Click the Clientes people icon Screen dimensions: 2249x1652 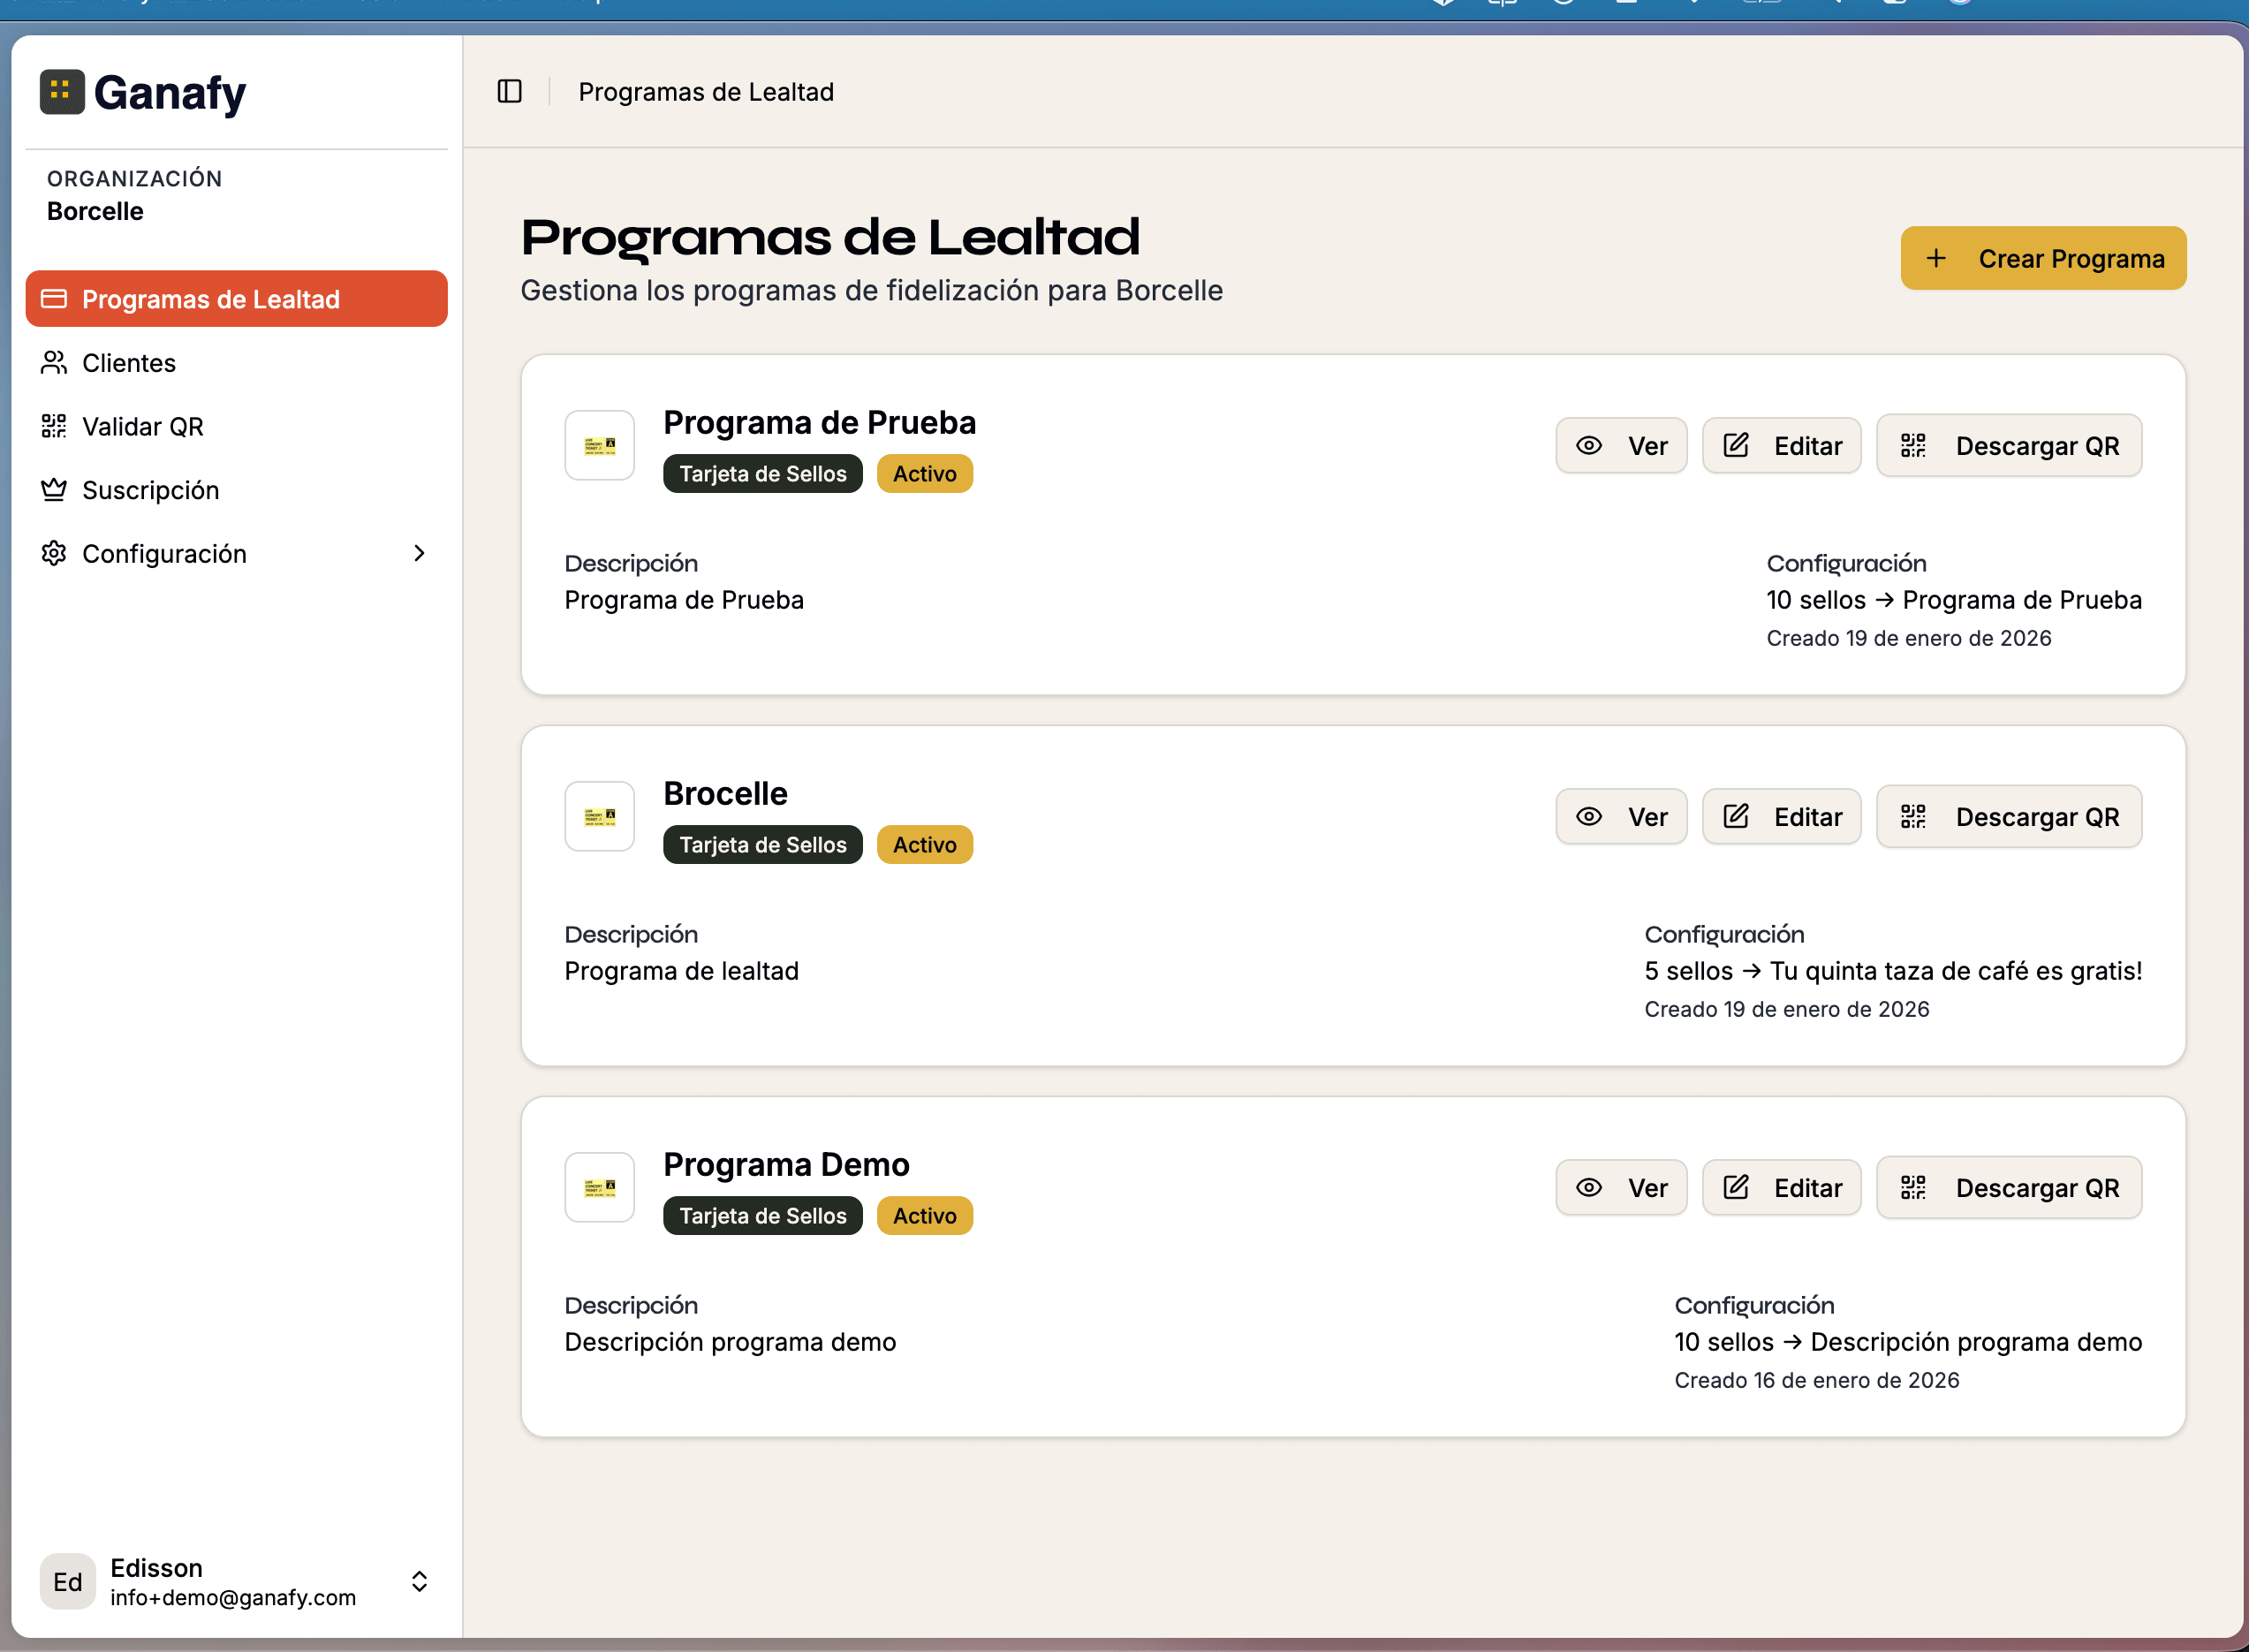click(55, 363)
